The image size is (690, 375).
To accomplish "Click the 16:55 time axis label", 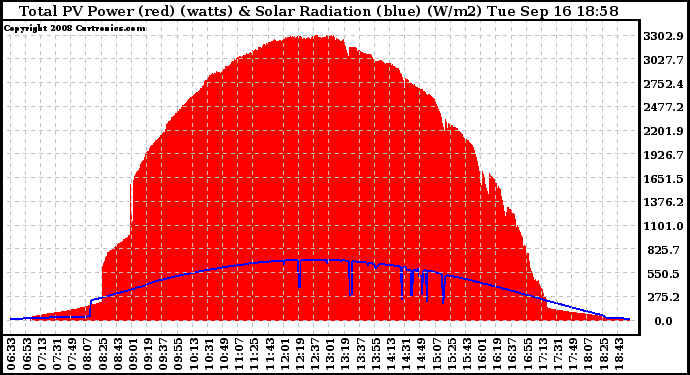I will (x=527, y=353).
